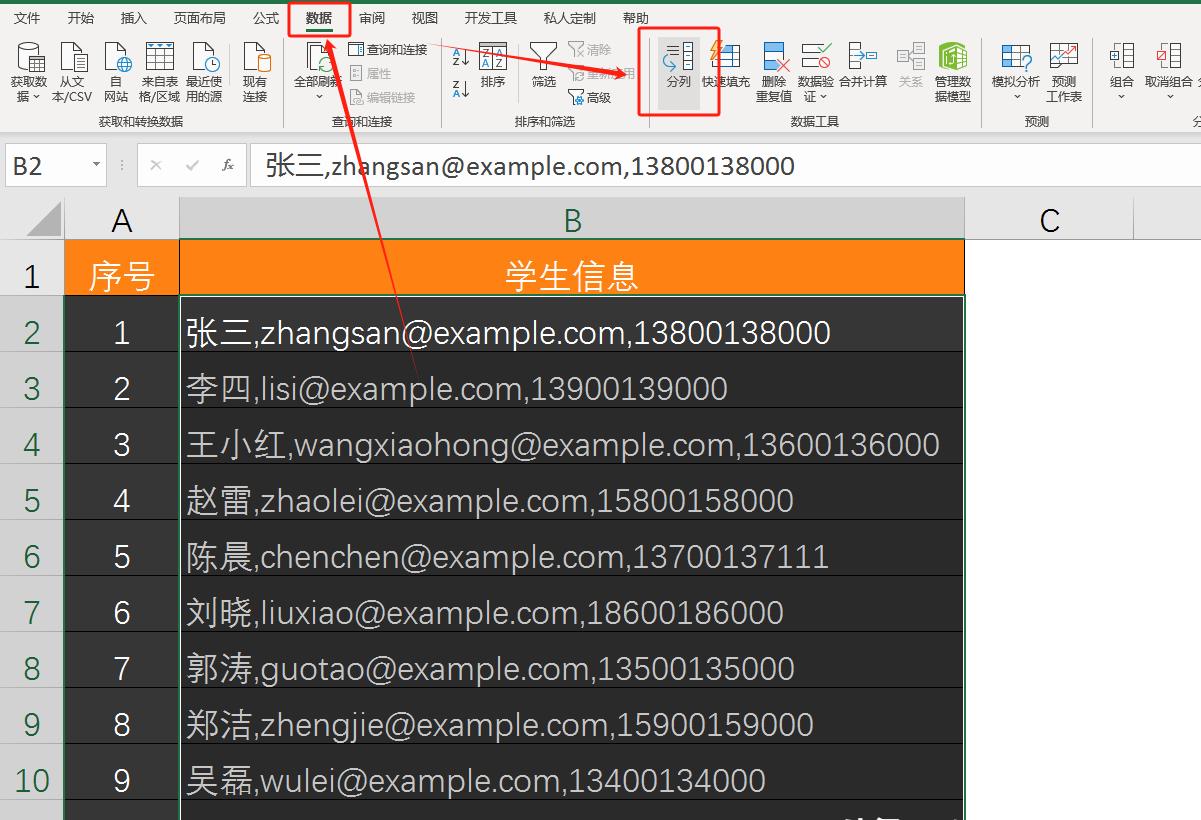The image size is (1201, 820).
Task: Click 预测工作表 (Forecast Sheet)
Action: click(x=1064, y=71)
